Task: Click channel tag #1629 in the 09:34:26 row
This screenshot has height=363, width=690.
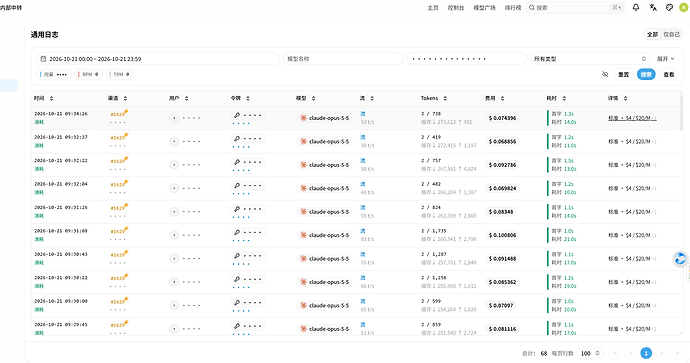Action: click(118, 114)
